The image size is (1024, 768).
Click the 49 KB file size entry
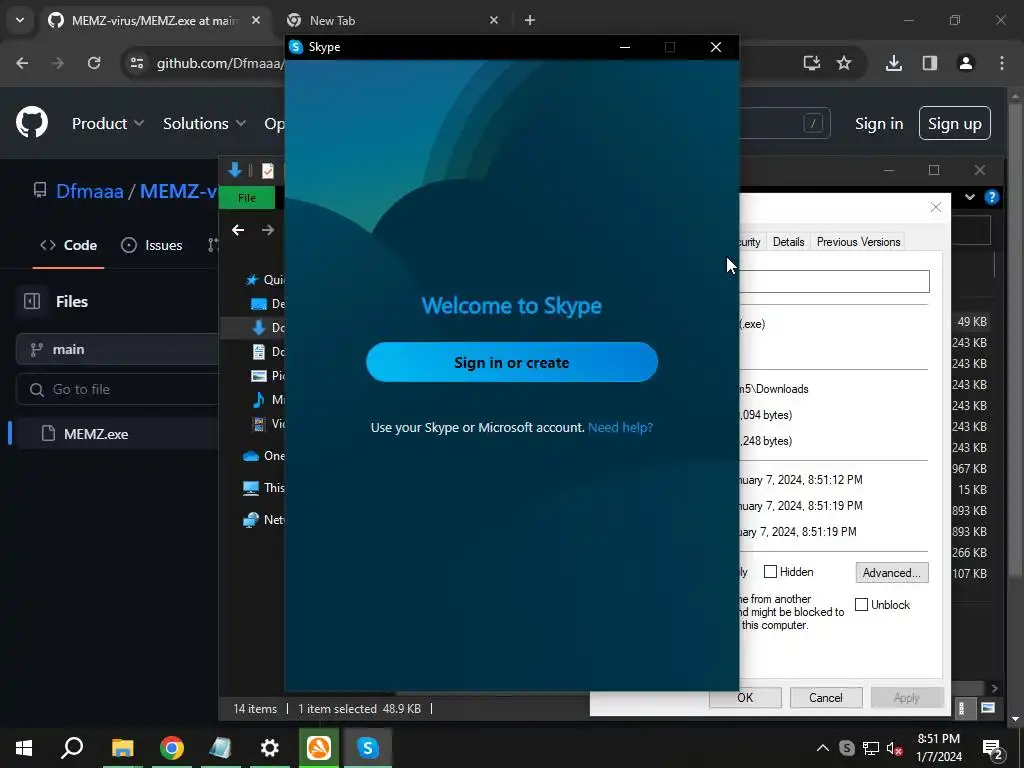(x=972, y=322)
